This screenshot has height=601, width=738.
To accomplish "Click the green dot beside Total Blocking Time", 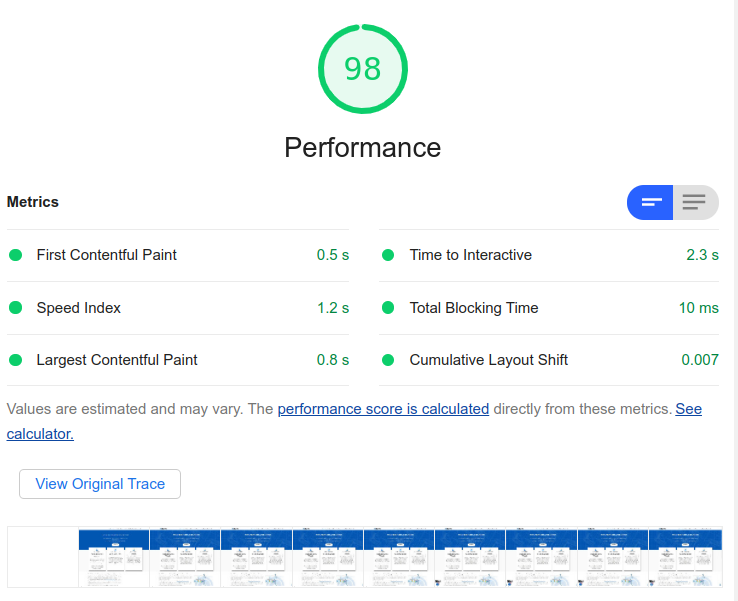I will pos(388,308).
